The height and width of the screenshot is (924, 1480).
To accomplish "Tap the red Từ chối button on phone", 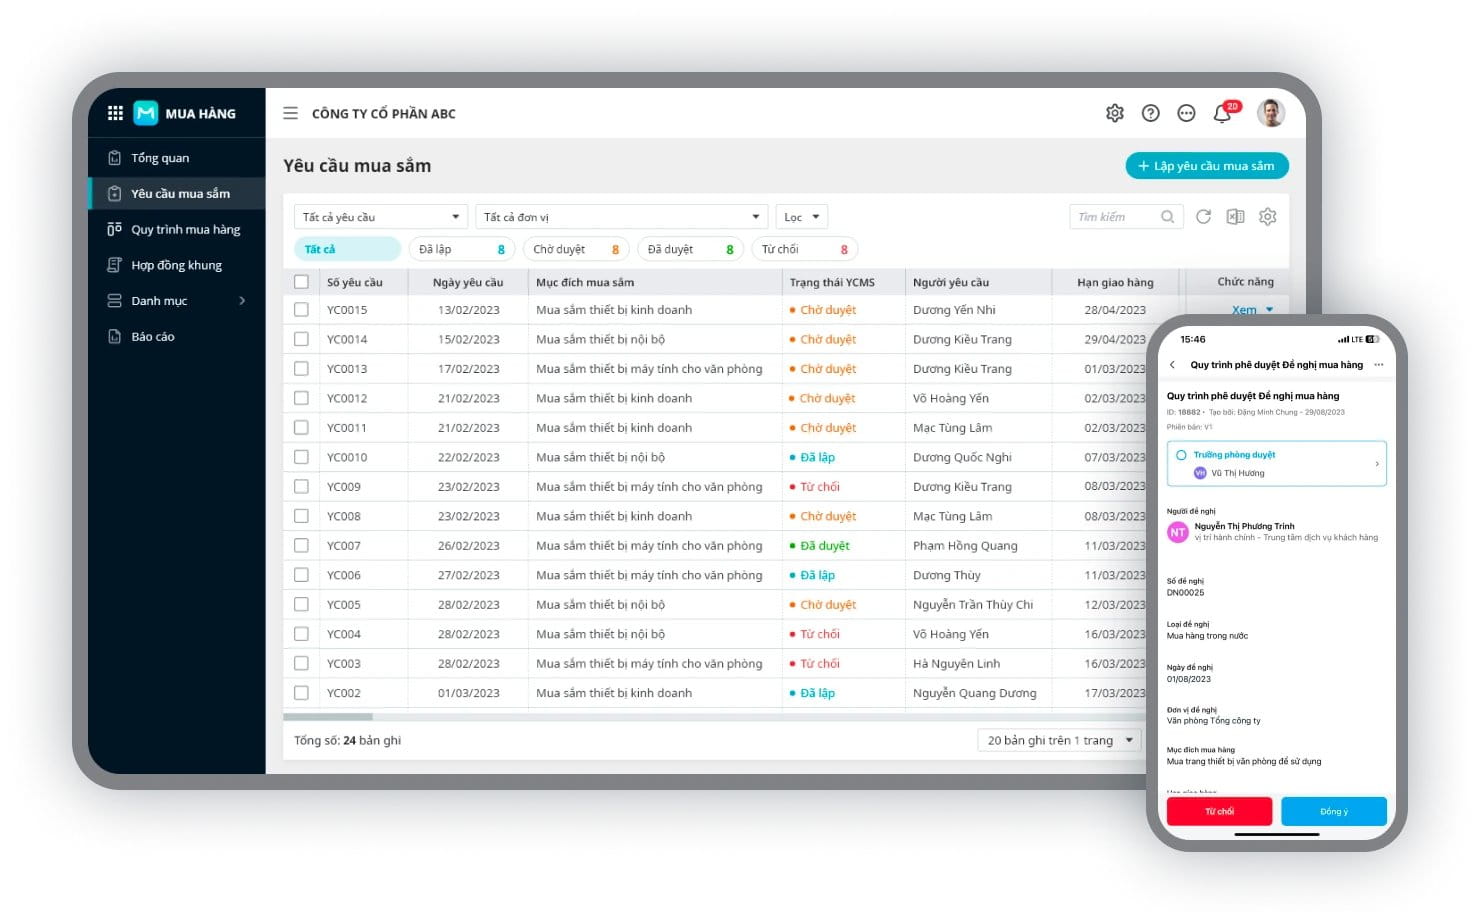I will point(1219,811).
